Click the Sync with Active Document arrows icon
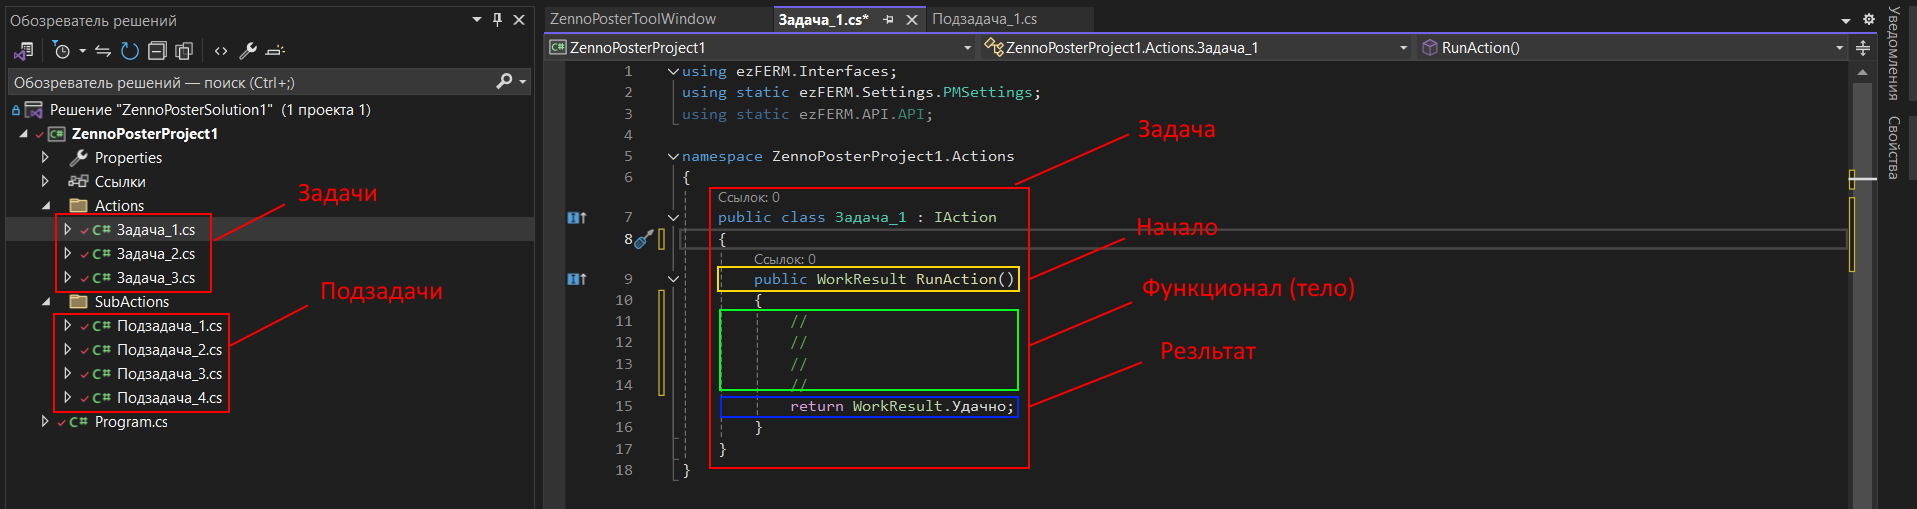 click(103, 50)
